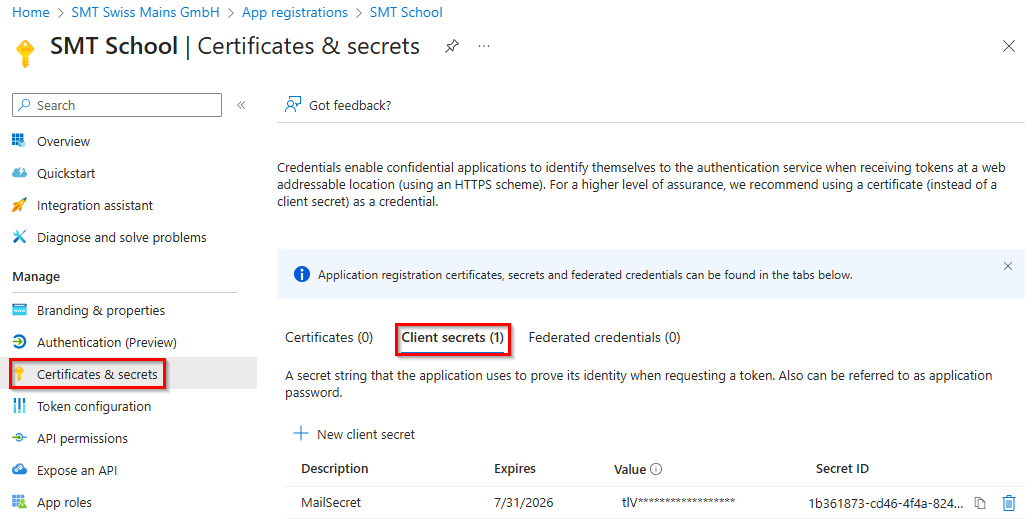Go to Home in the breadcrumb
The height and width of the screenshot is (527, 1032).
31,13
